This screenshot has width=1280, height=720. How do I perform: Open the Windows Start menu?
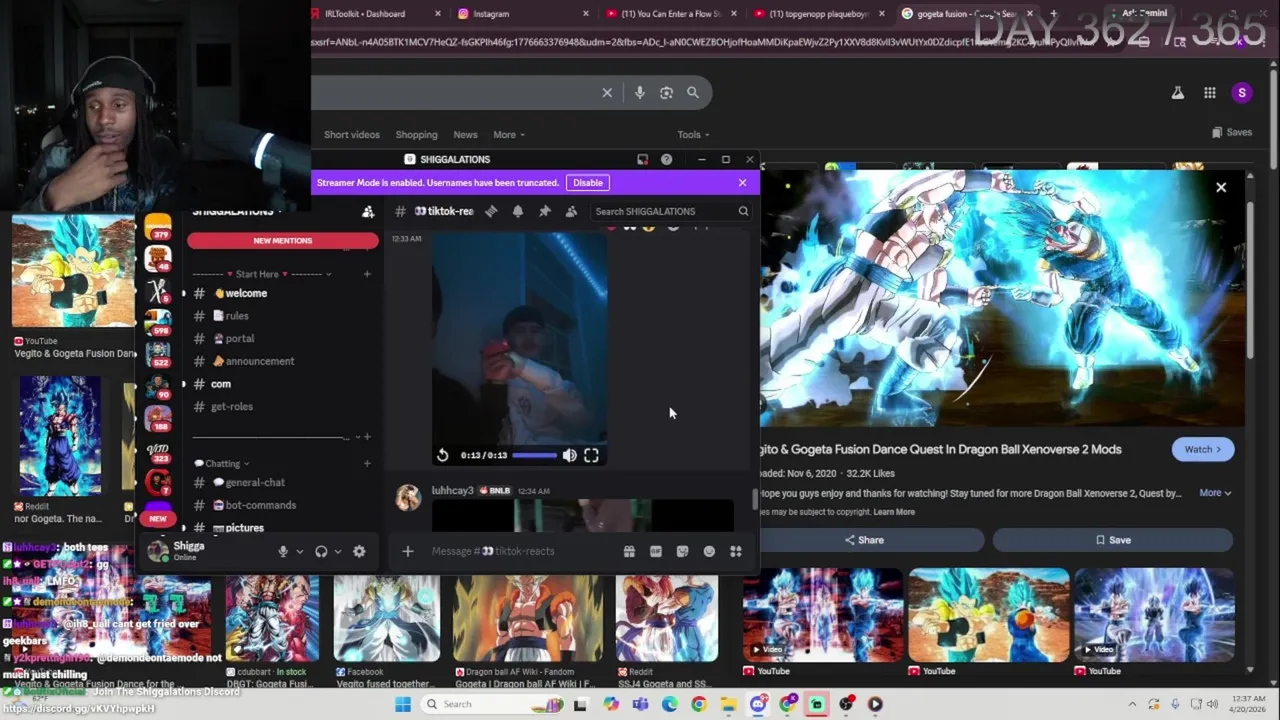(x=403, y=704)
